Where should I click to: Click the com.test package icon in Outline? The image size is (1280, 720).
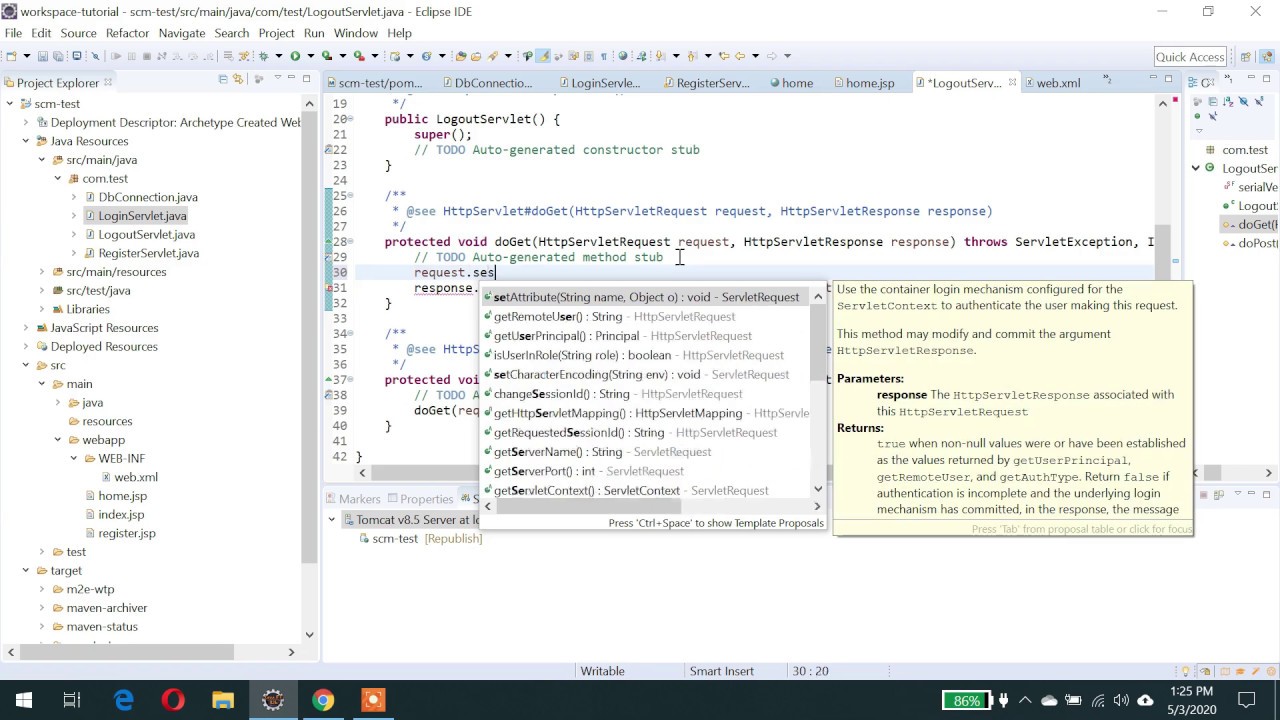coord(1212,149)
